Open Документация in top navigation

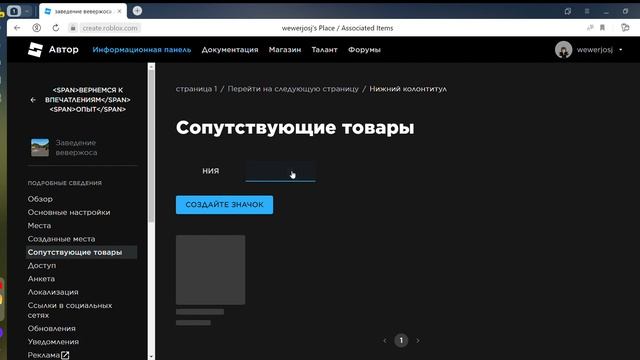point(230,50)
